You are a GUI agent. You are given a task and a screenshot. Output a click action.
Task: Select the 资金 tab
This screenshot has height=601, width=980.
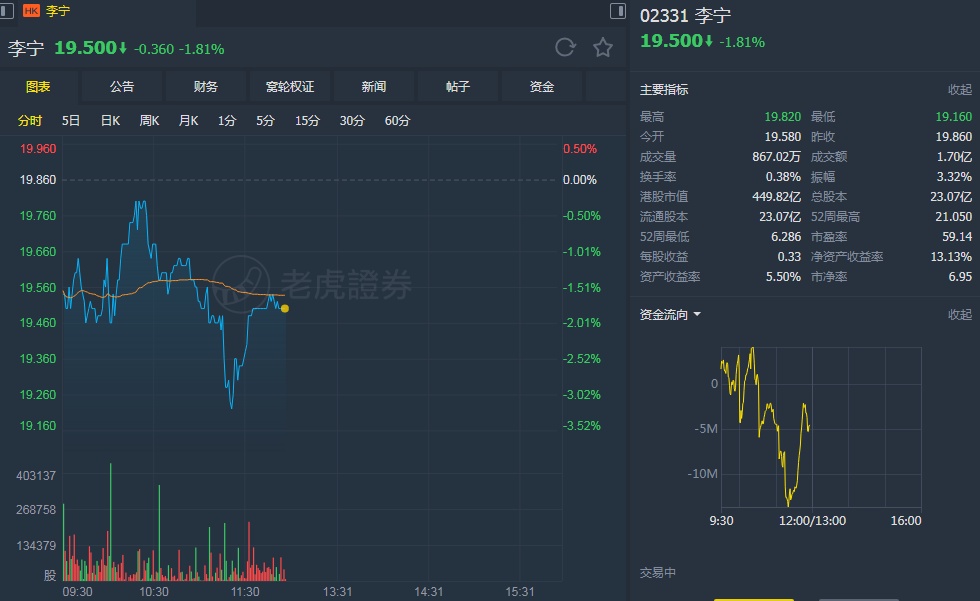[542, 87]
